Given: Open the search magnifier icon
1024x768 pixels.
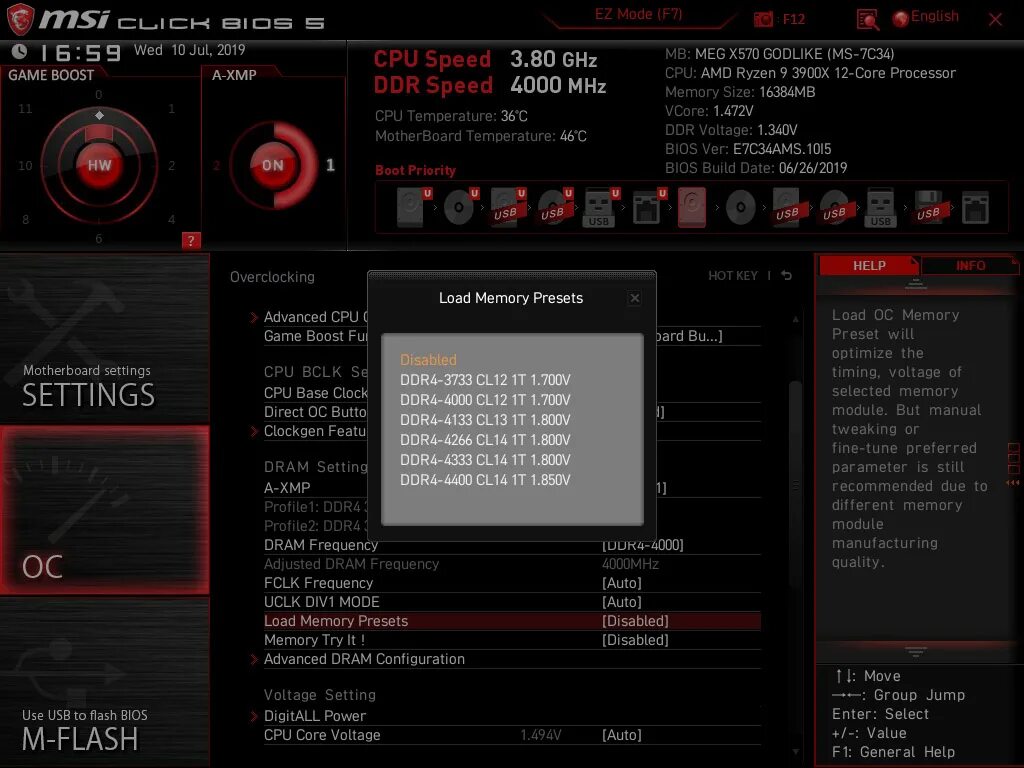Looking at the screenshot, I should [x=866, y=18].
